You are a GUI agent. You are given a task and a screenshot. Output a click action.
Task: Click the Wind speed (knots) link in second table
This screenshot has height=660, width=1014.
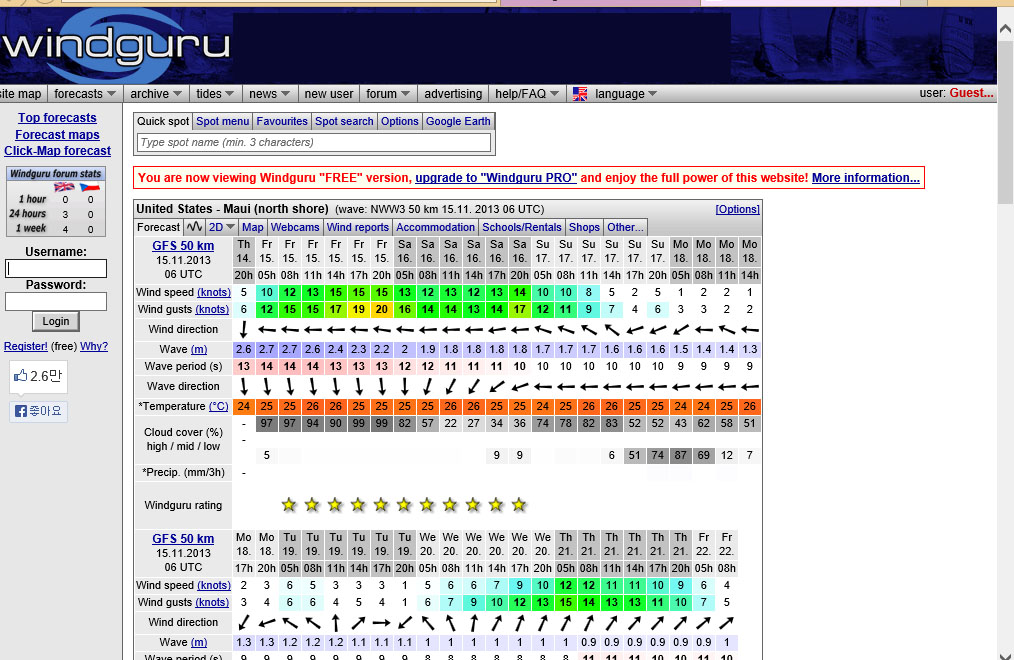coord(213,585)
